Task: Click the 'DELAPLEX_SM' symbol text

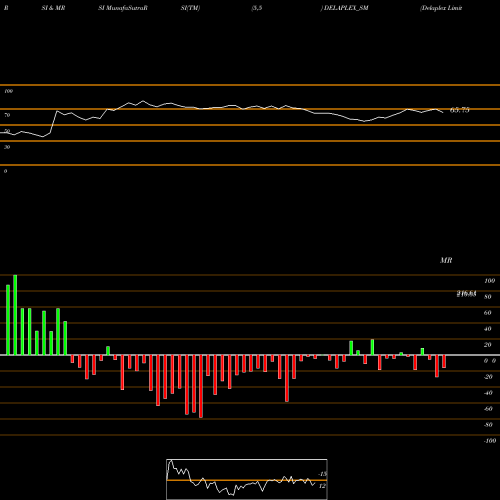Action: tap(346, 8)
